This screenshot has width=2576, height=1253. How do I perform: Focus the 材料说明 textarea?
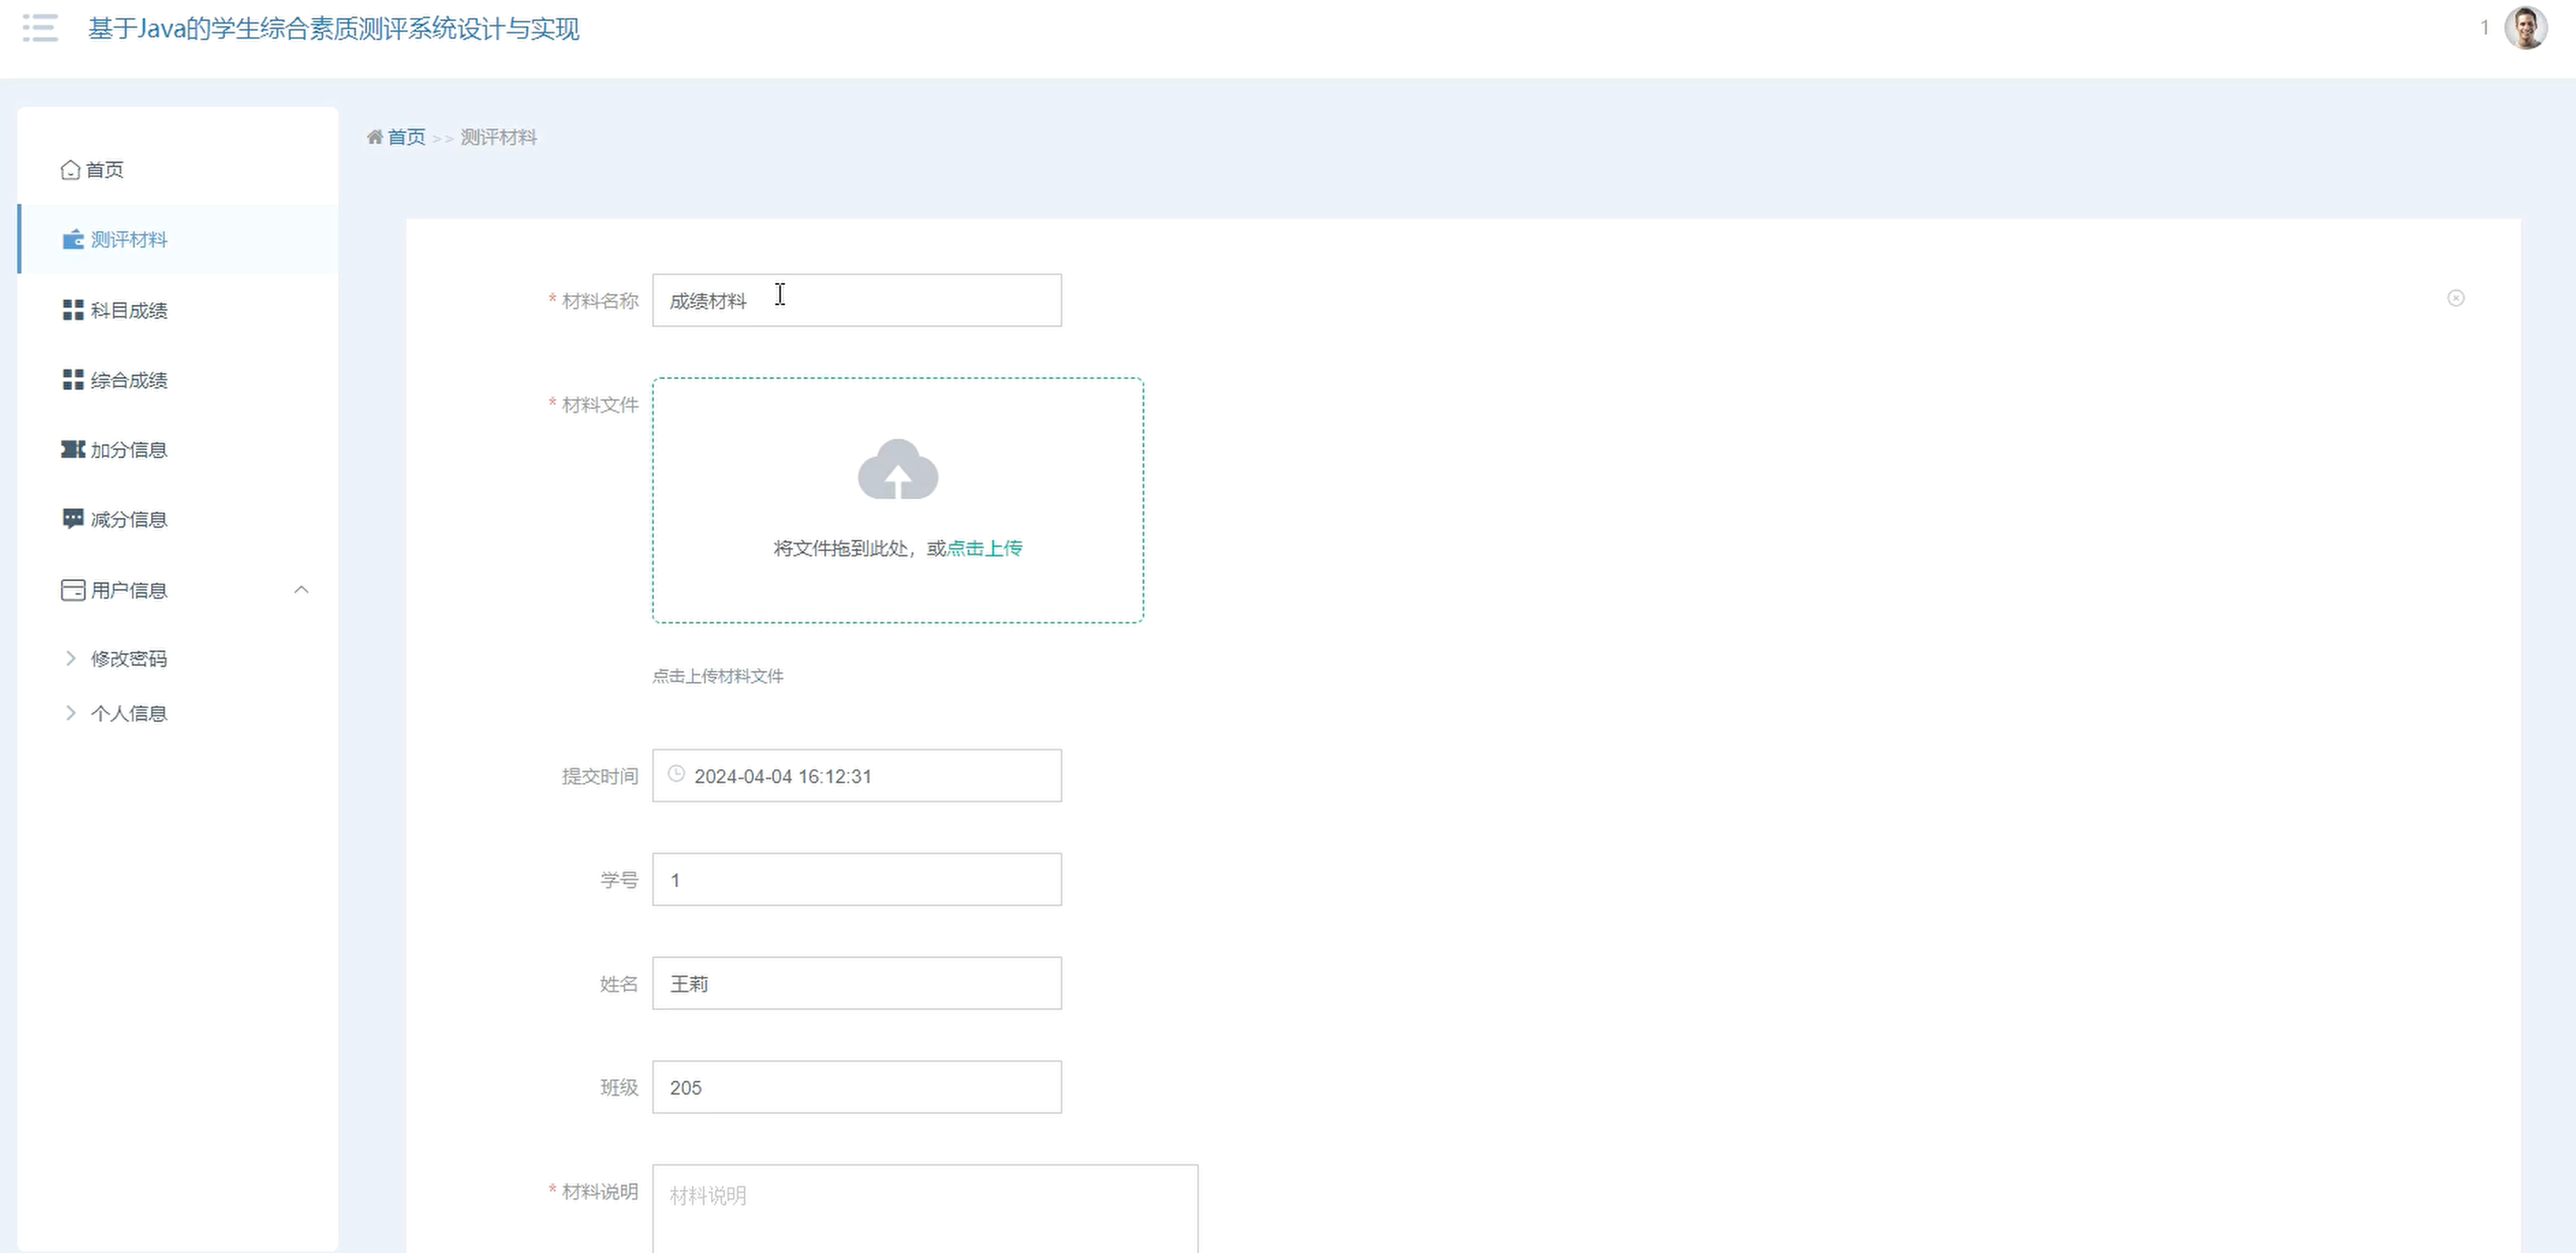point(925,1208)
